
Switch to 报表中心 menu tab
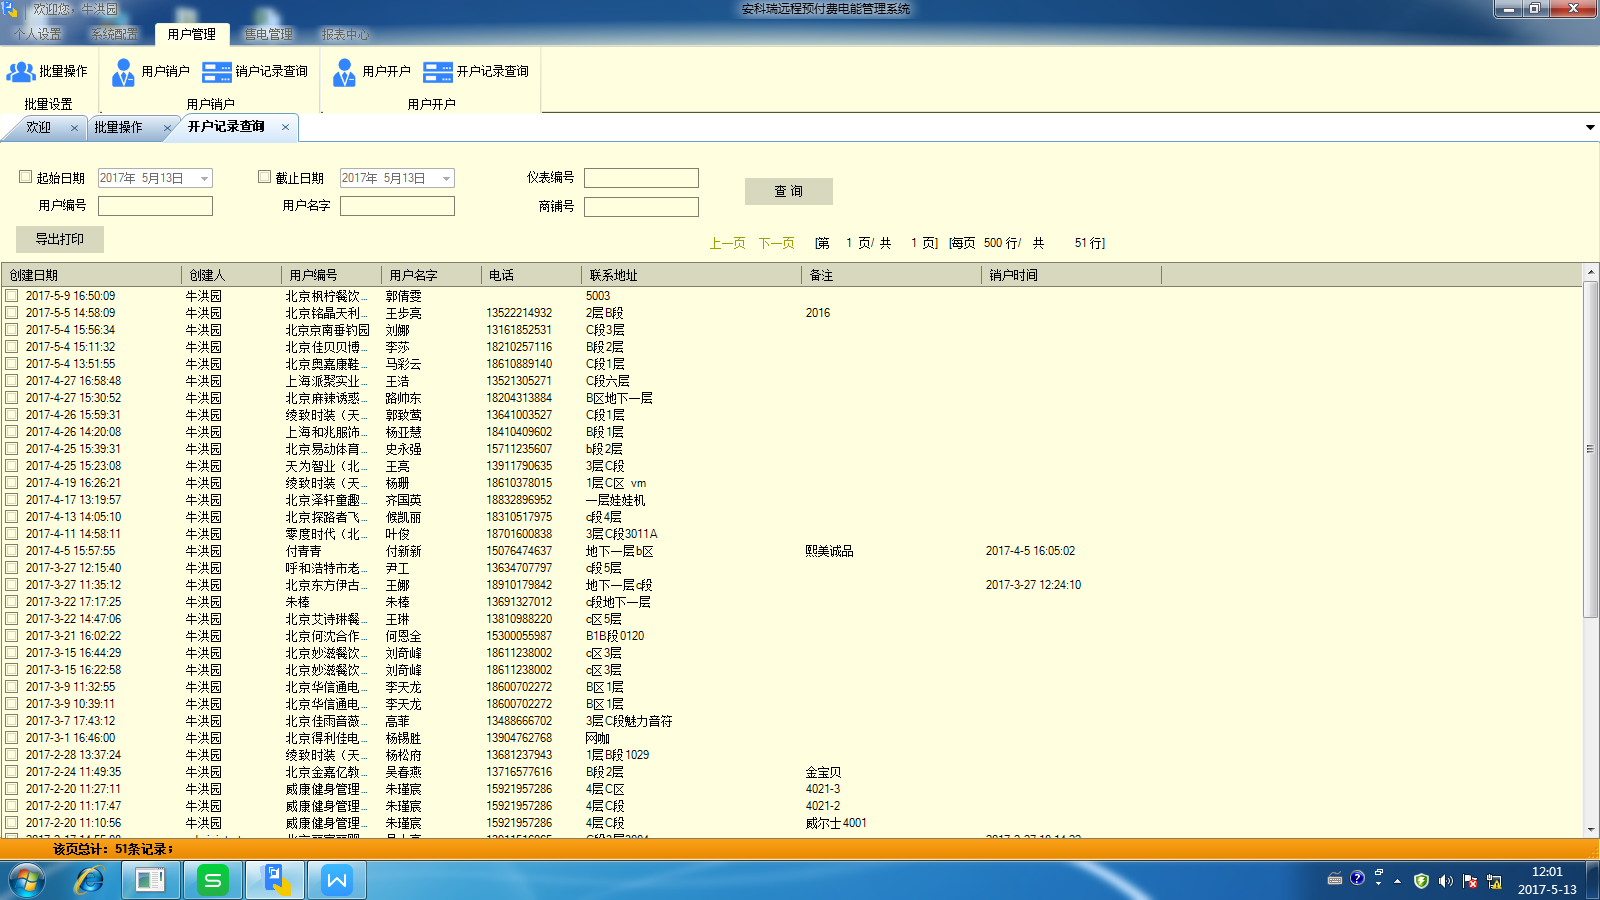tap(345, 34)
